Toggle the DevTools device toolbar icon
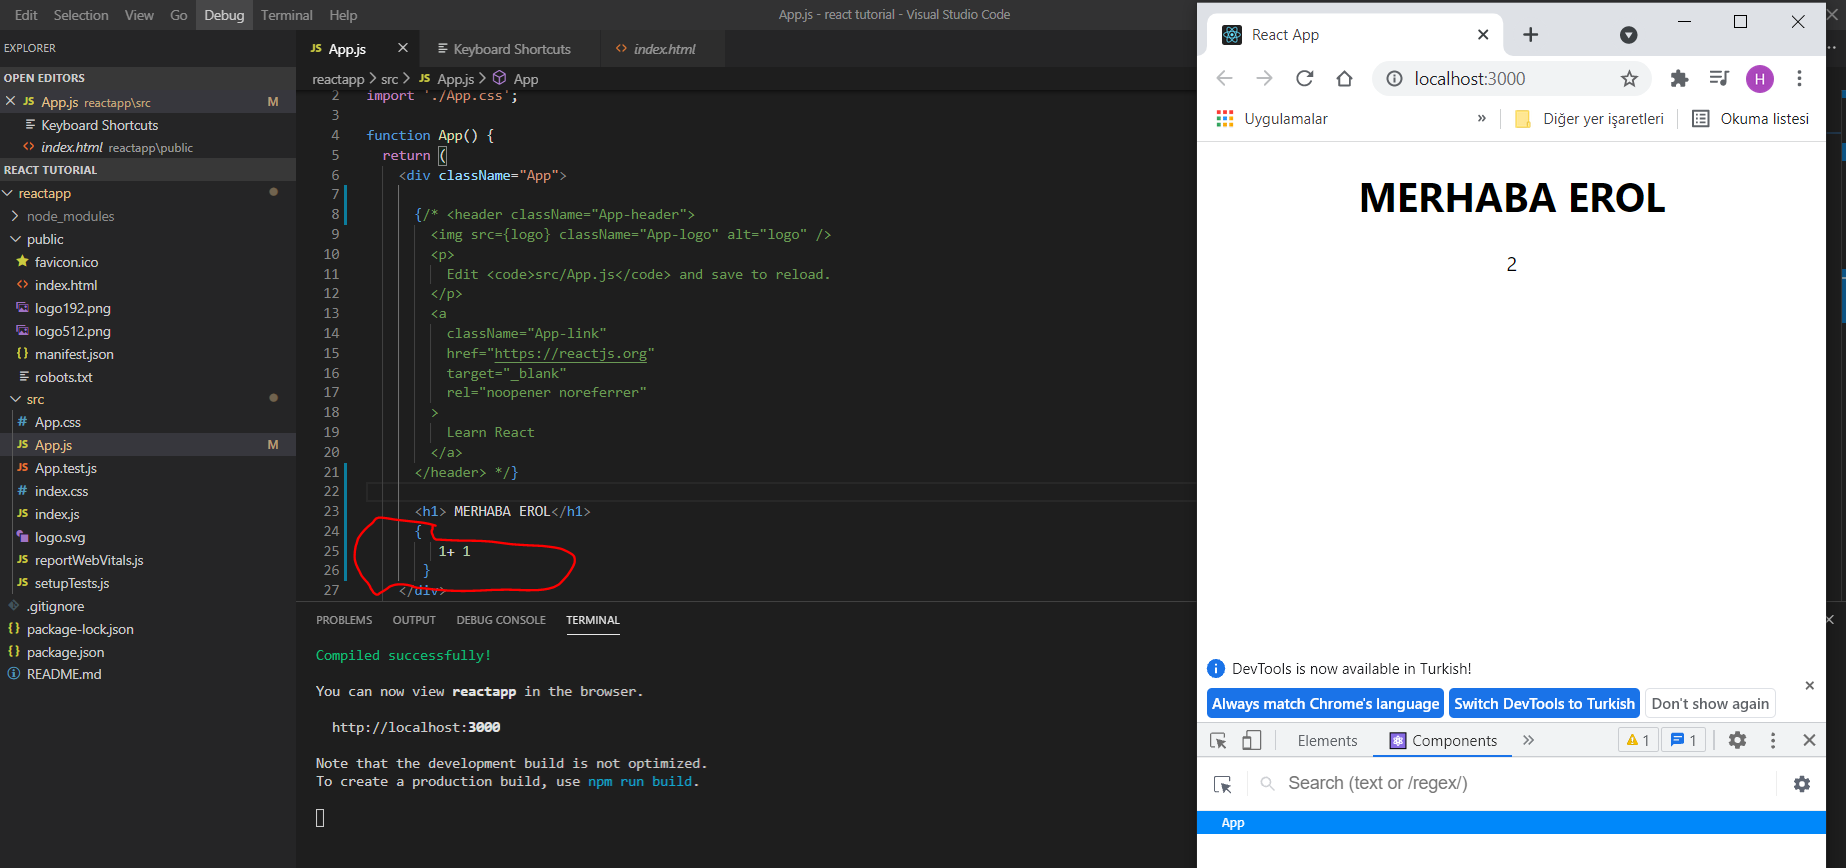 pyautogui.click(x=1252, y=740)
